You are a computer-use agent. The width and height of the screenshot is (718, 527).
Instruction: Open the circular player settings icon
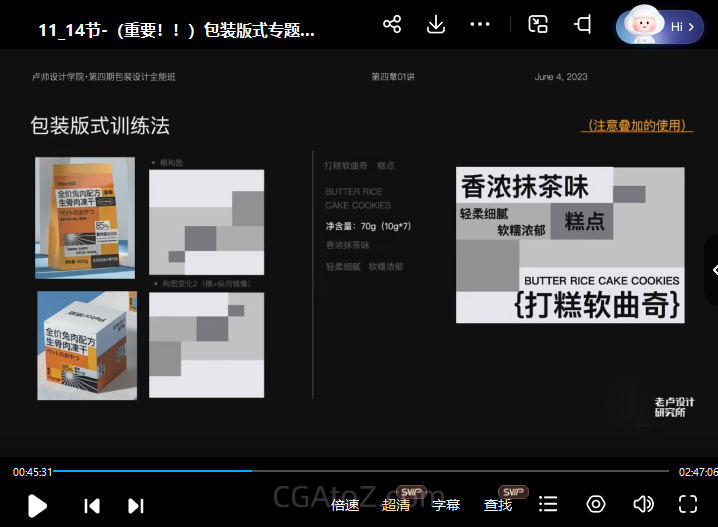[x=596, y=504]
